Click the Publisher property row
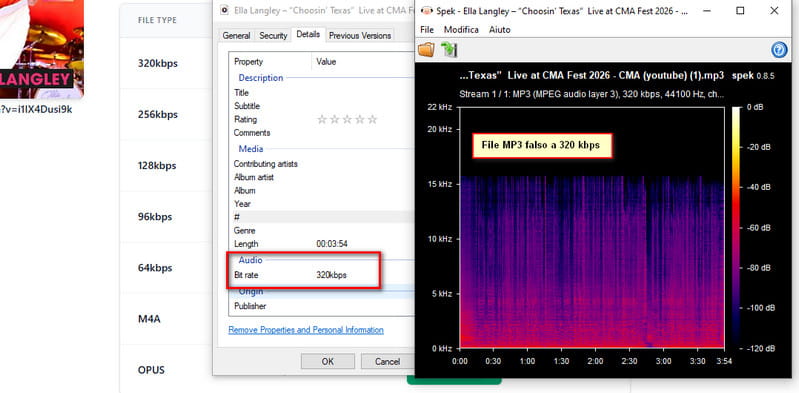The width and height of the screenshot is (799, 393). (x=322, y=306)
